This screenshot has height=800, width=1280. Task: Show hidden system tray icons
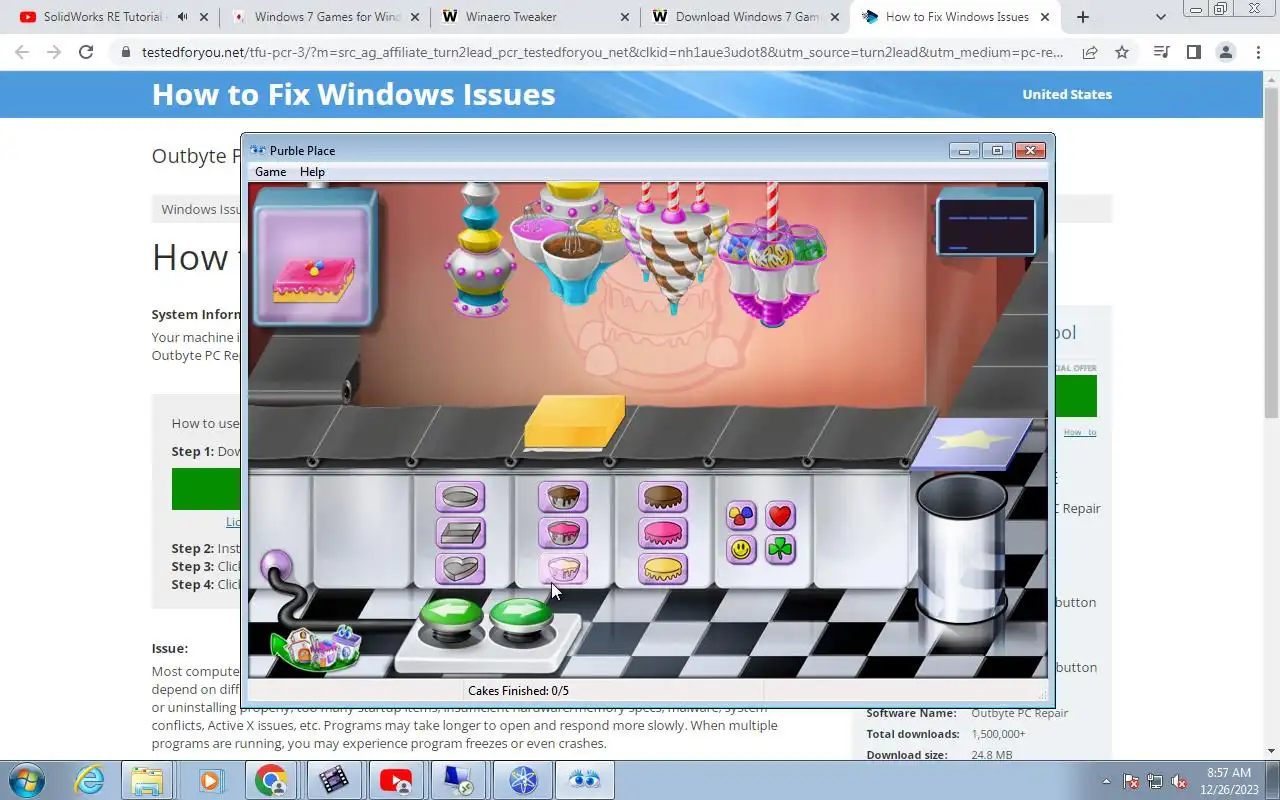(x=1106, y=781)
